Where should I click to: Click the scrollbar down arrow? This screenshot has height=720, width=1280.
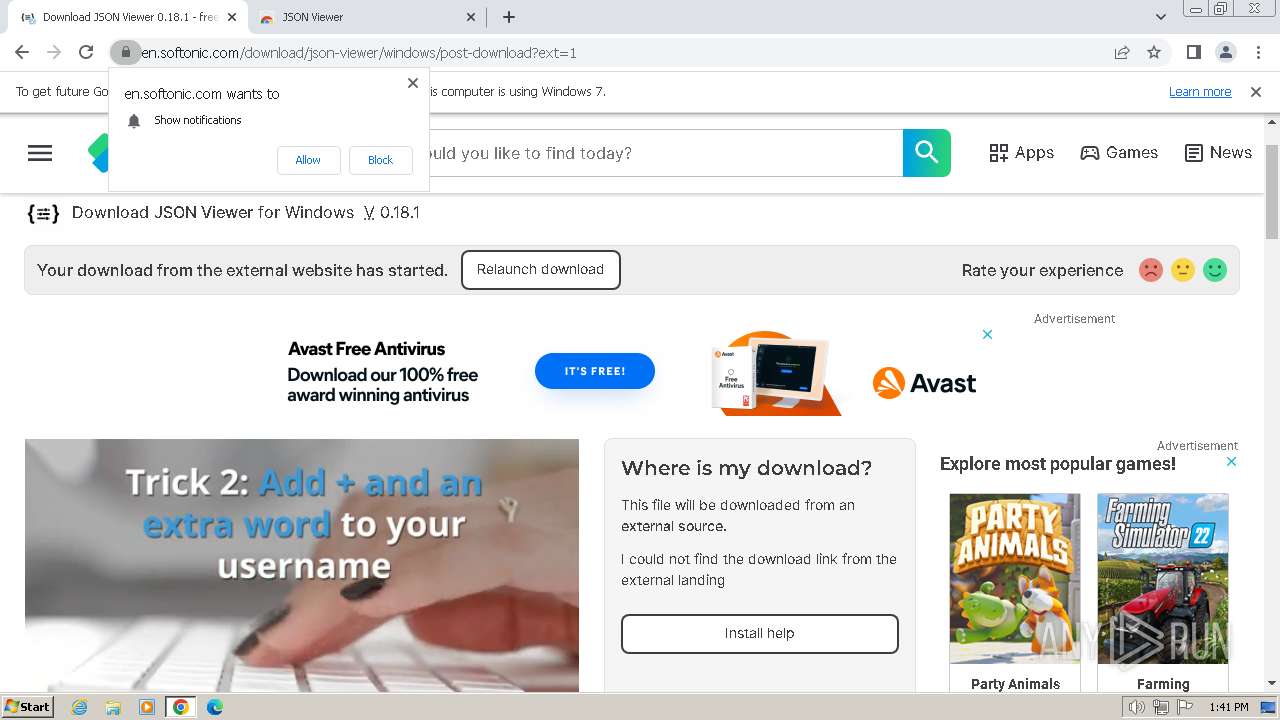pyautogui.click(x=1272, y=684)
